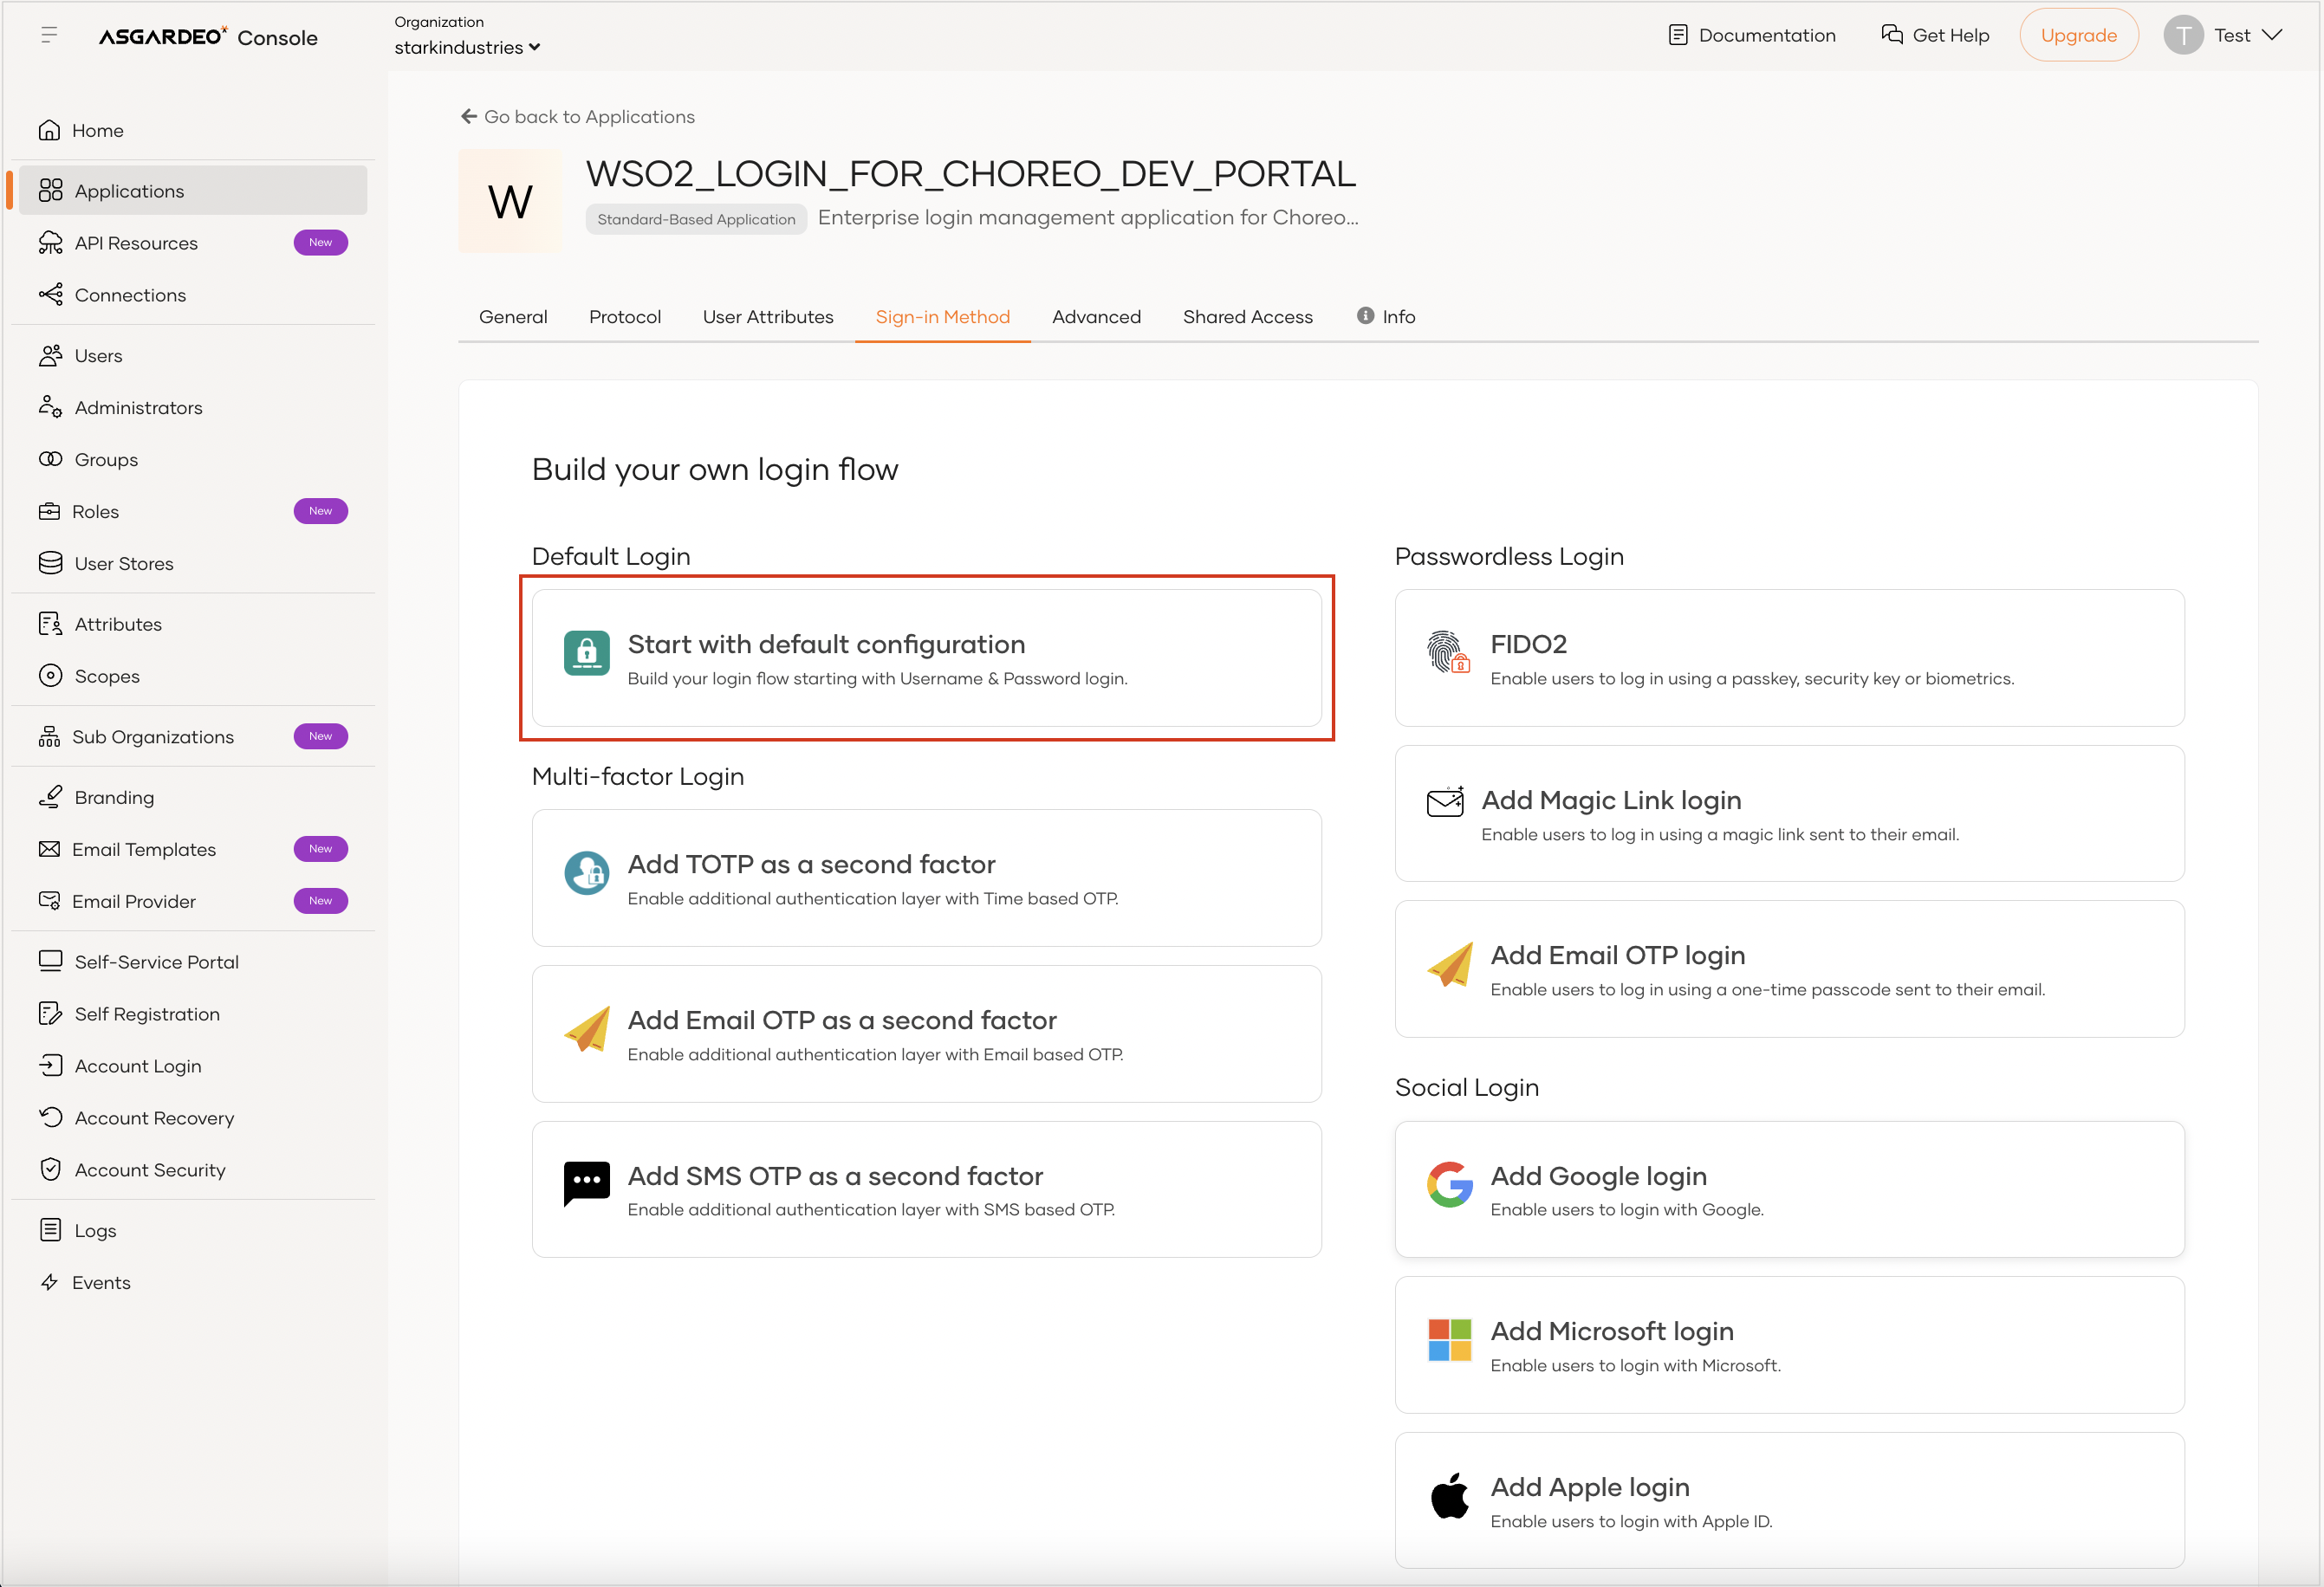Click the Microsoft logo icon
This screenshot has height=1587, width=2324.
point(1449,1340)
